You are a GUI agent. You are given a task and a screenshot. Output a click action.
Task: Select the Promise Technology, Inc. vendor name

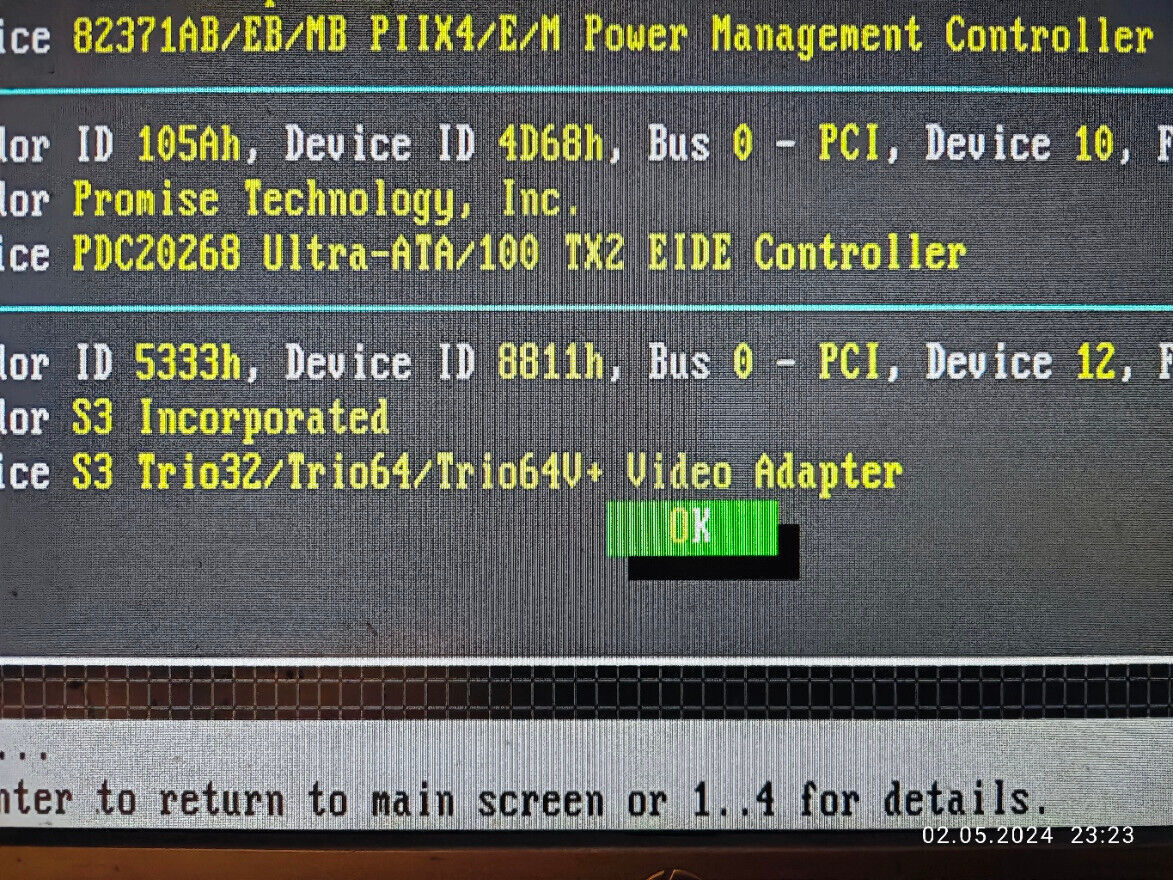click(326, 201)
